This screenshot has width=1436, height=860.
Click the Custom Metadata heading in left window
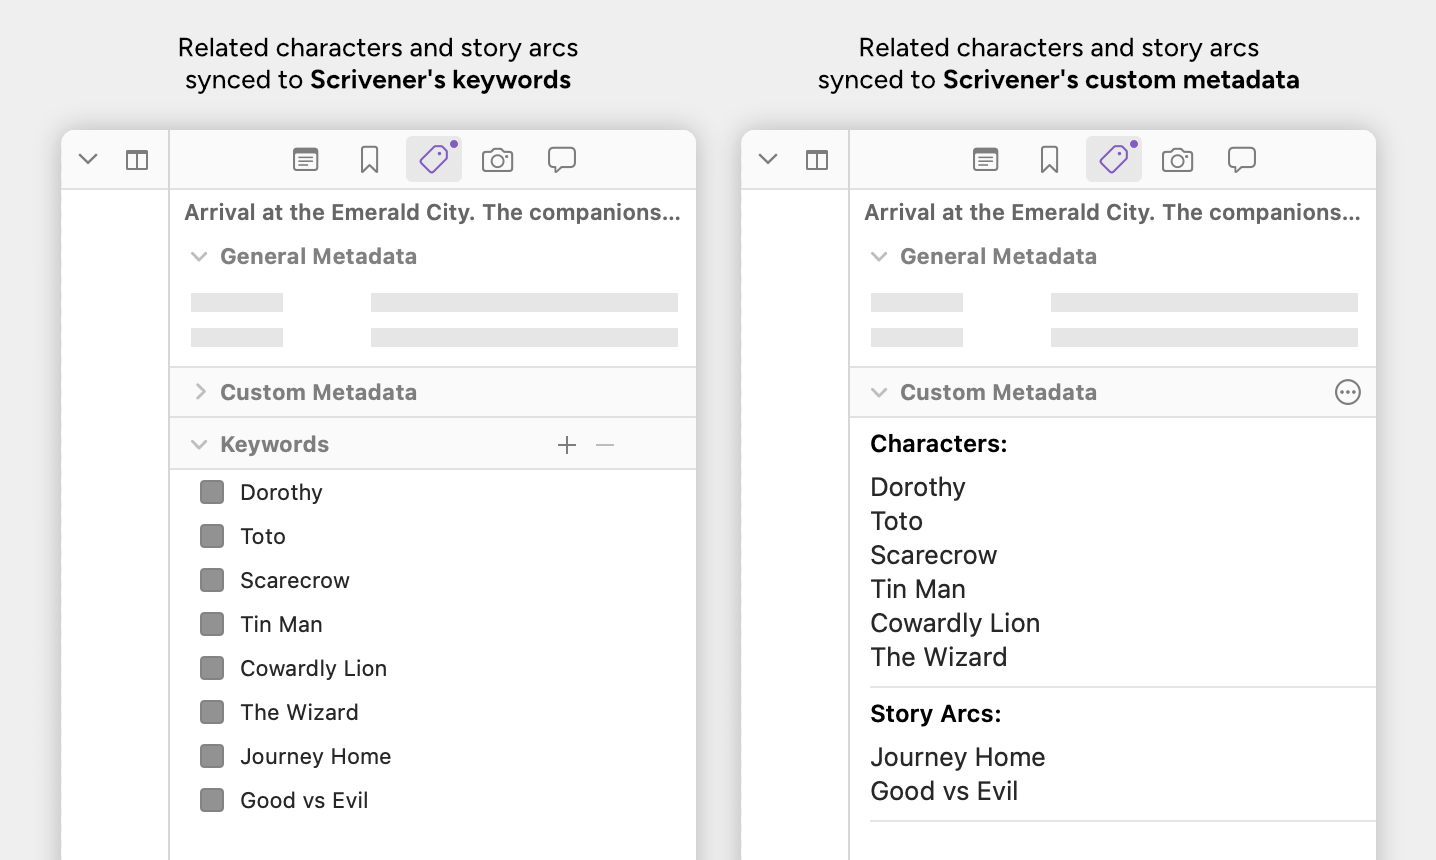(x=319, y=393)
